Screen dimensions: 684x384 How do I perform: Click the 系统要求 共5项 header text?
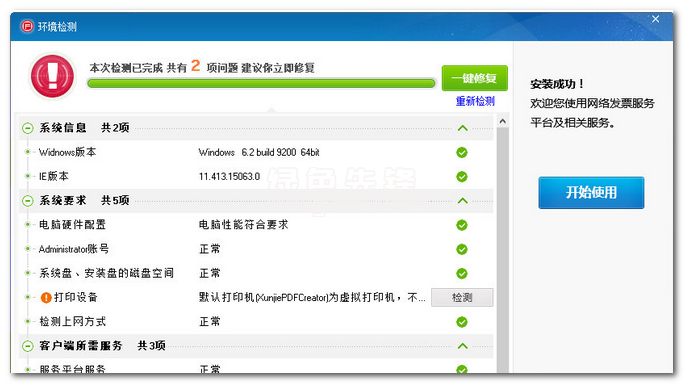(84, 200)
